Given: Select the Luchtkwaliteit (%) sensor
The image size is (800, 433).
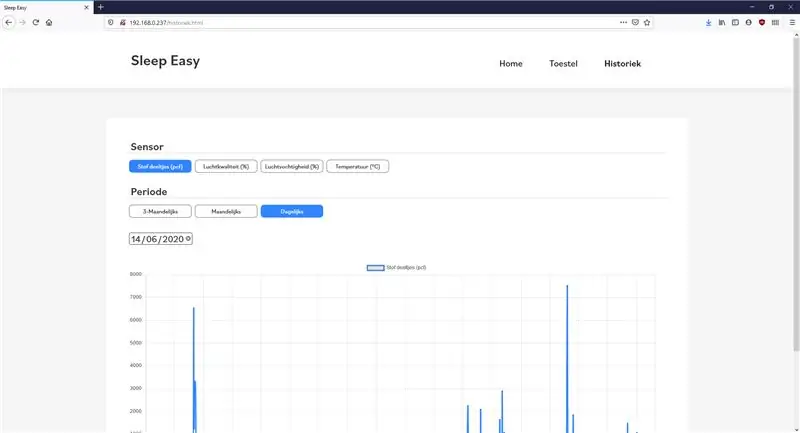Looking at the screenshot, I should point(226,166).
